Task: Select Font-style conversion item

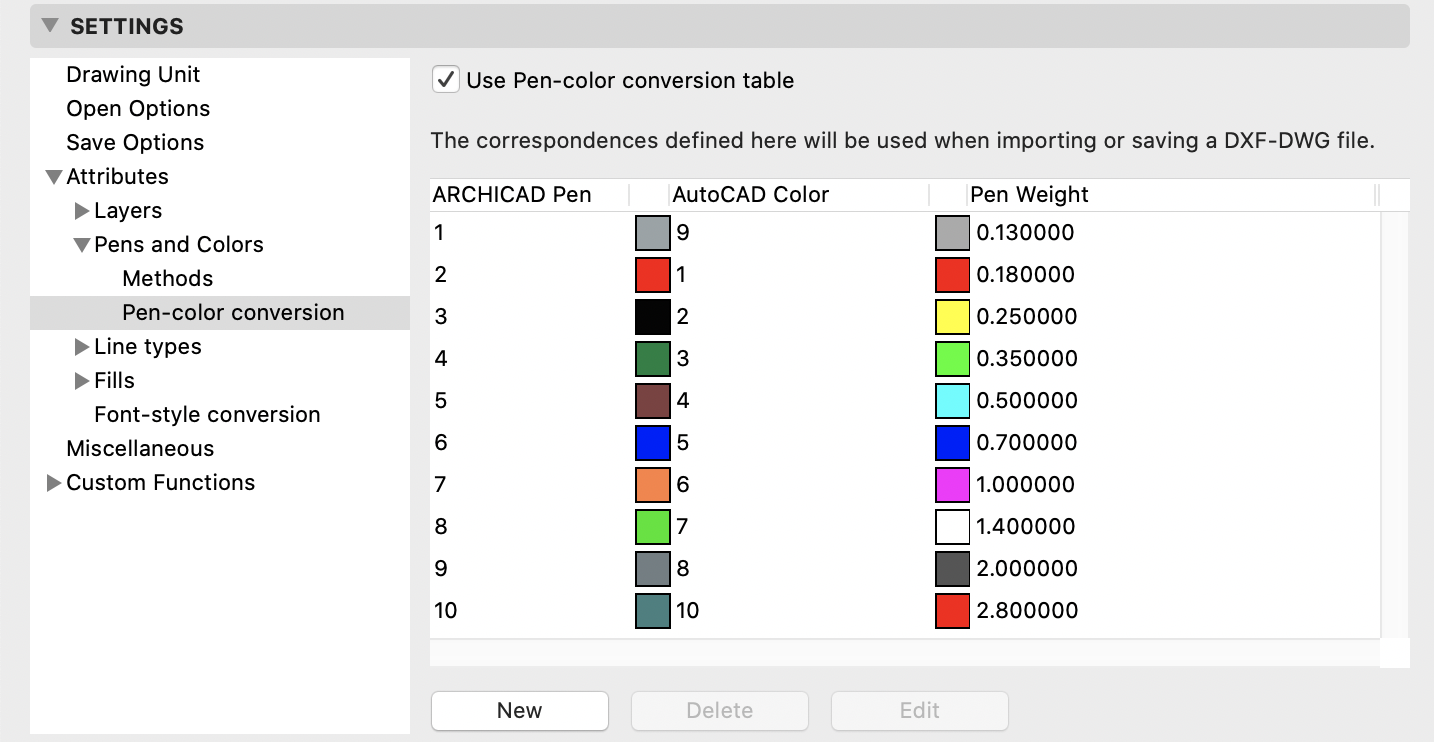Action: coord(207,415)
